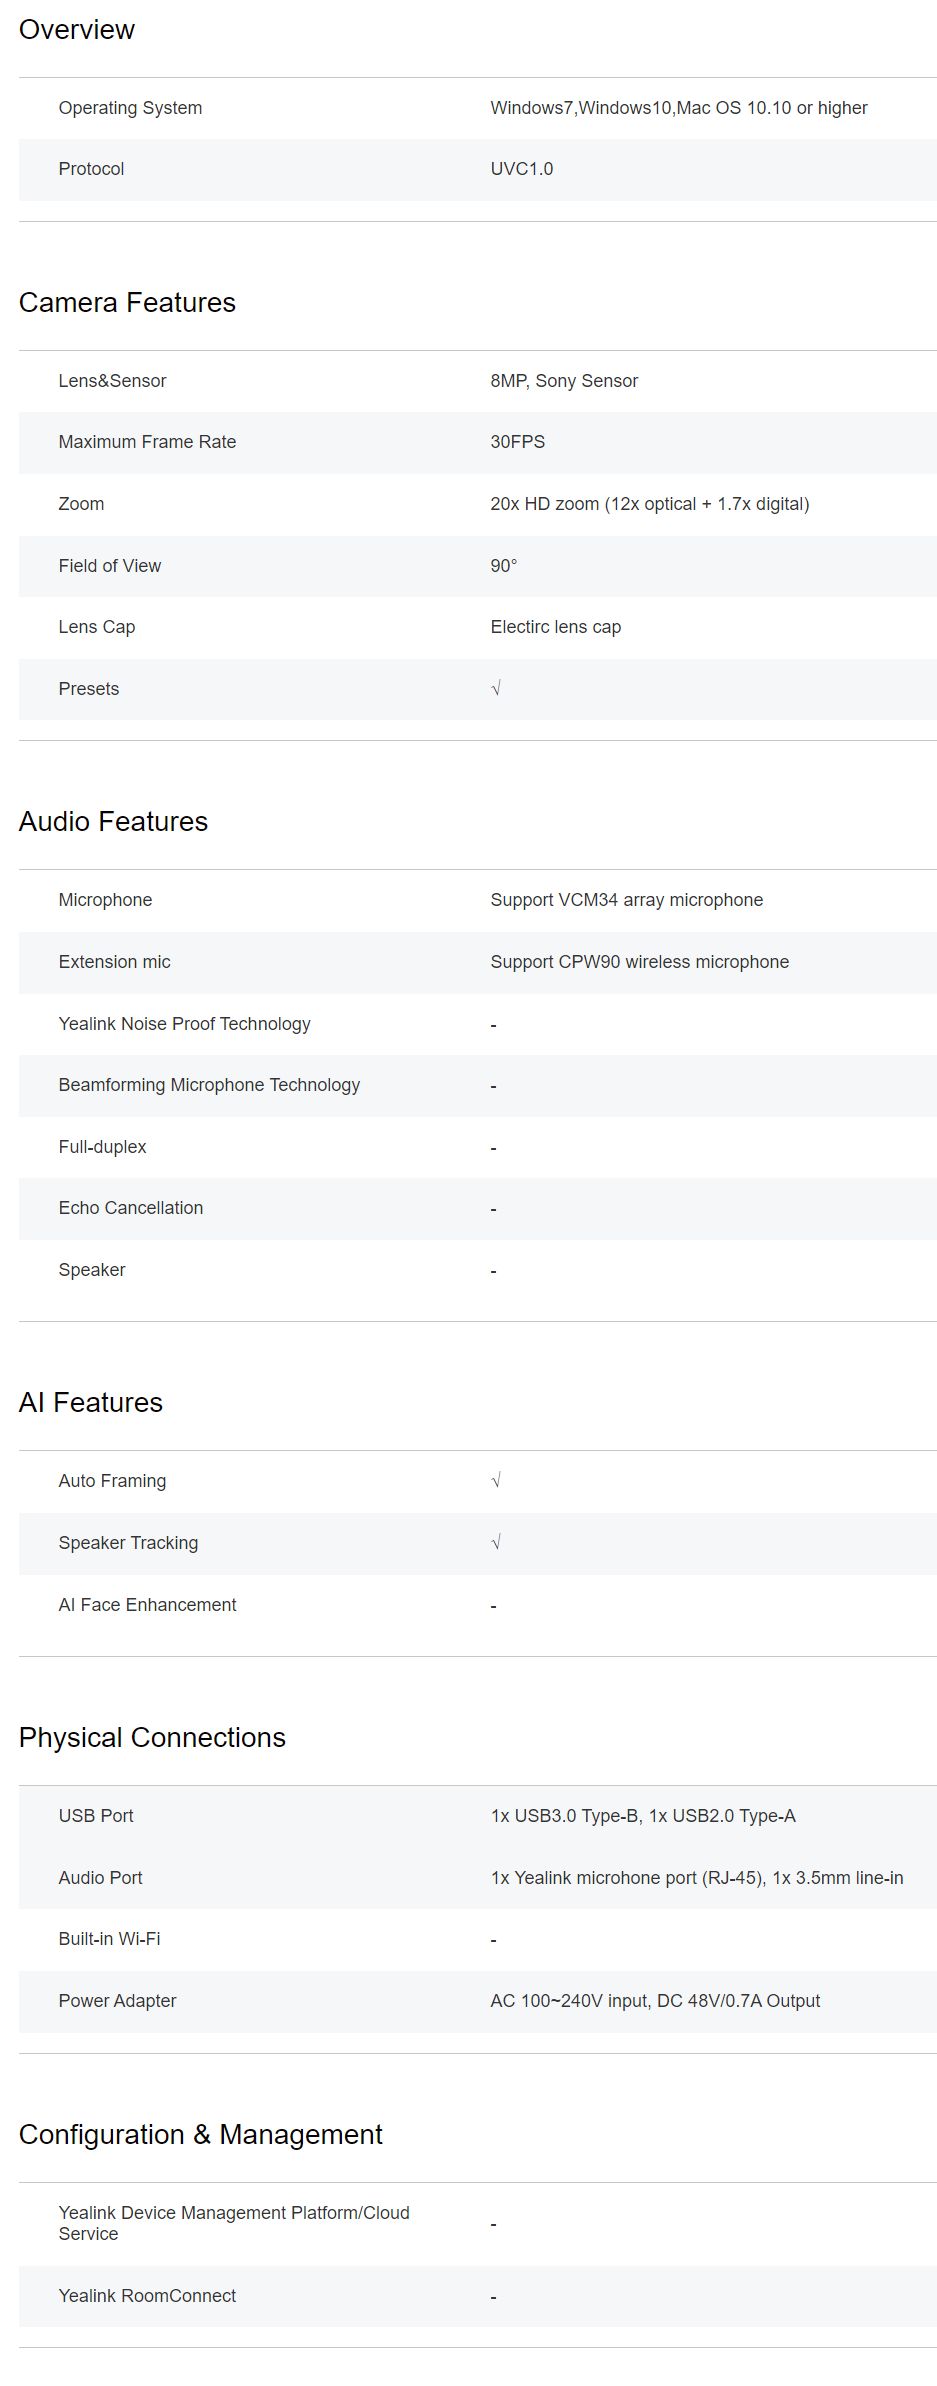The width and height of the screenshot is (937, 2386).
Task: Select the 20x HD zoom specification text
Action: coord(649,504)
